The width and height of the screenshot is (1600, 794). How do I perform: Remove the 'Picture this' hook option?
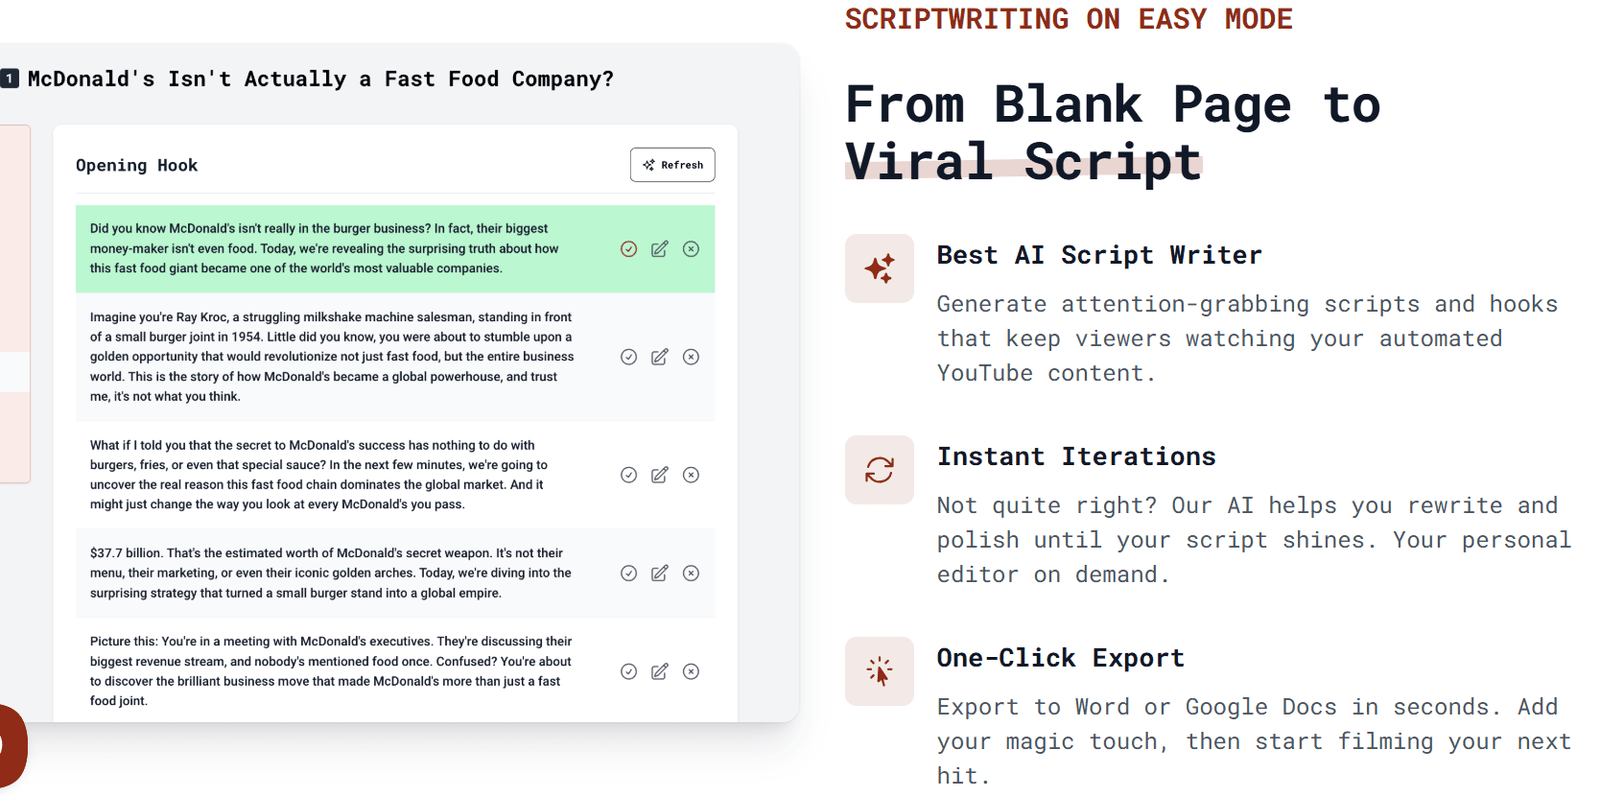point(691,671)
